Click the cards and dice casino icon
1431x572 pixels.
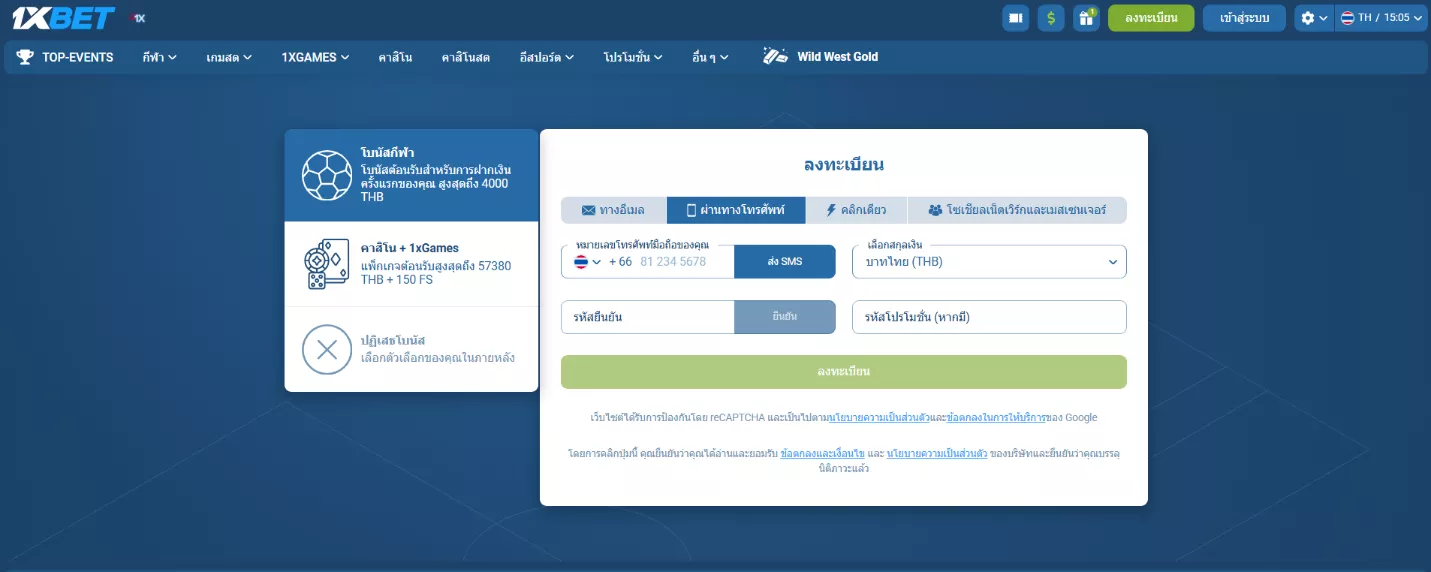327,264
